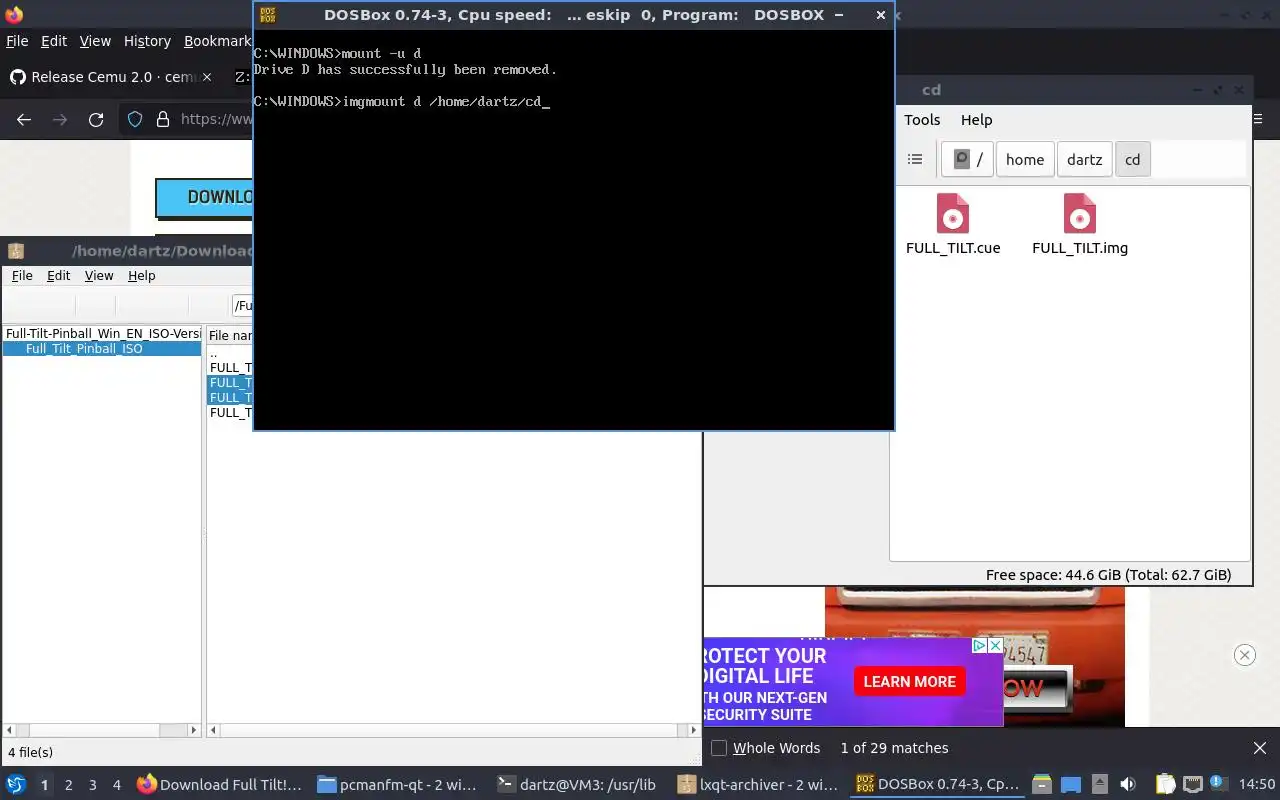The width and height of the screenshot is (1280, 800).
Task: Open Help menu in lxqt-archiver
Action: pyautogui.click(x=142, y=276)
